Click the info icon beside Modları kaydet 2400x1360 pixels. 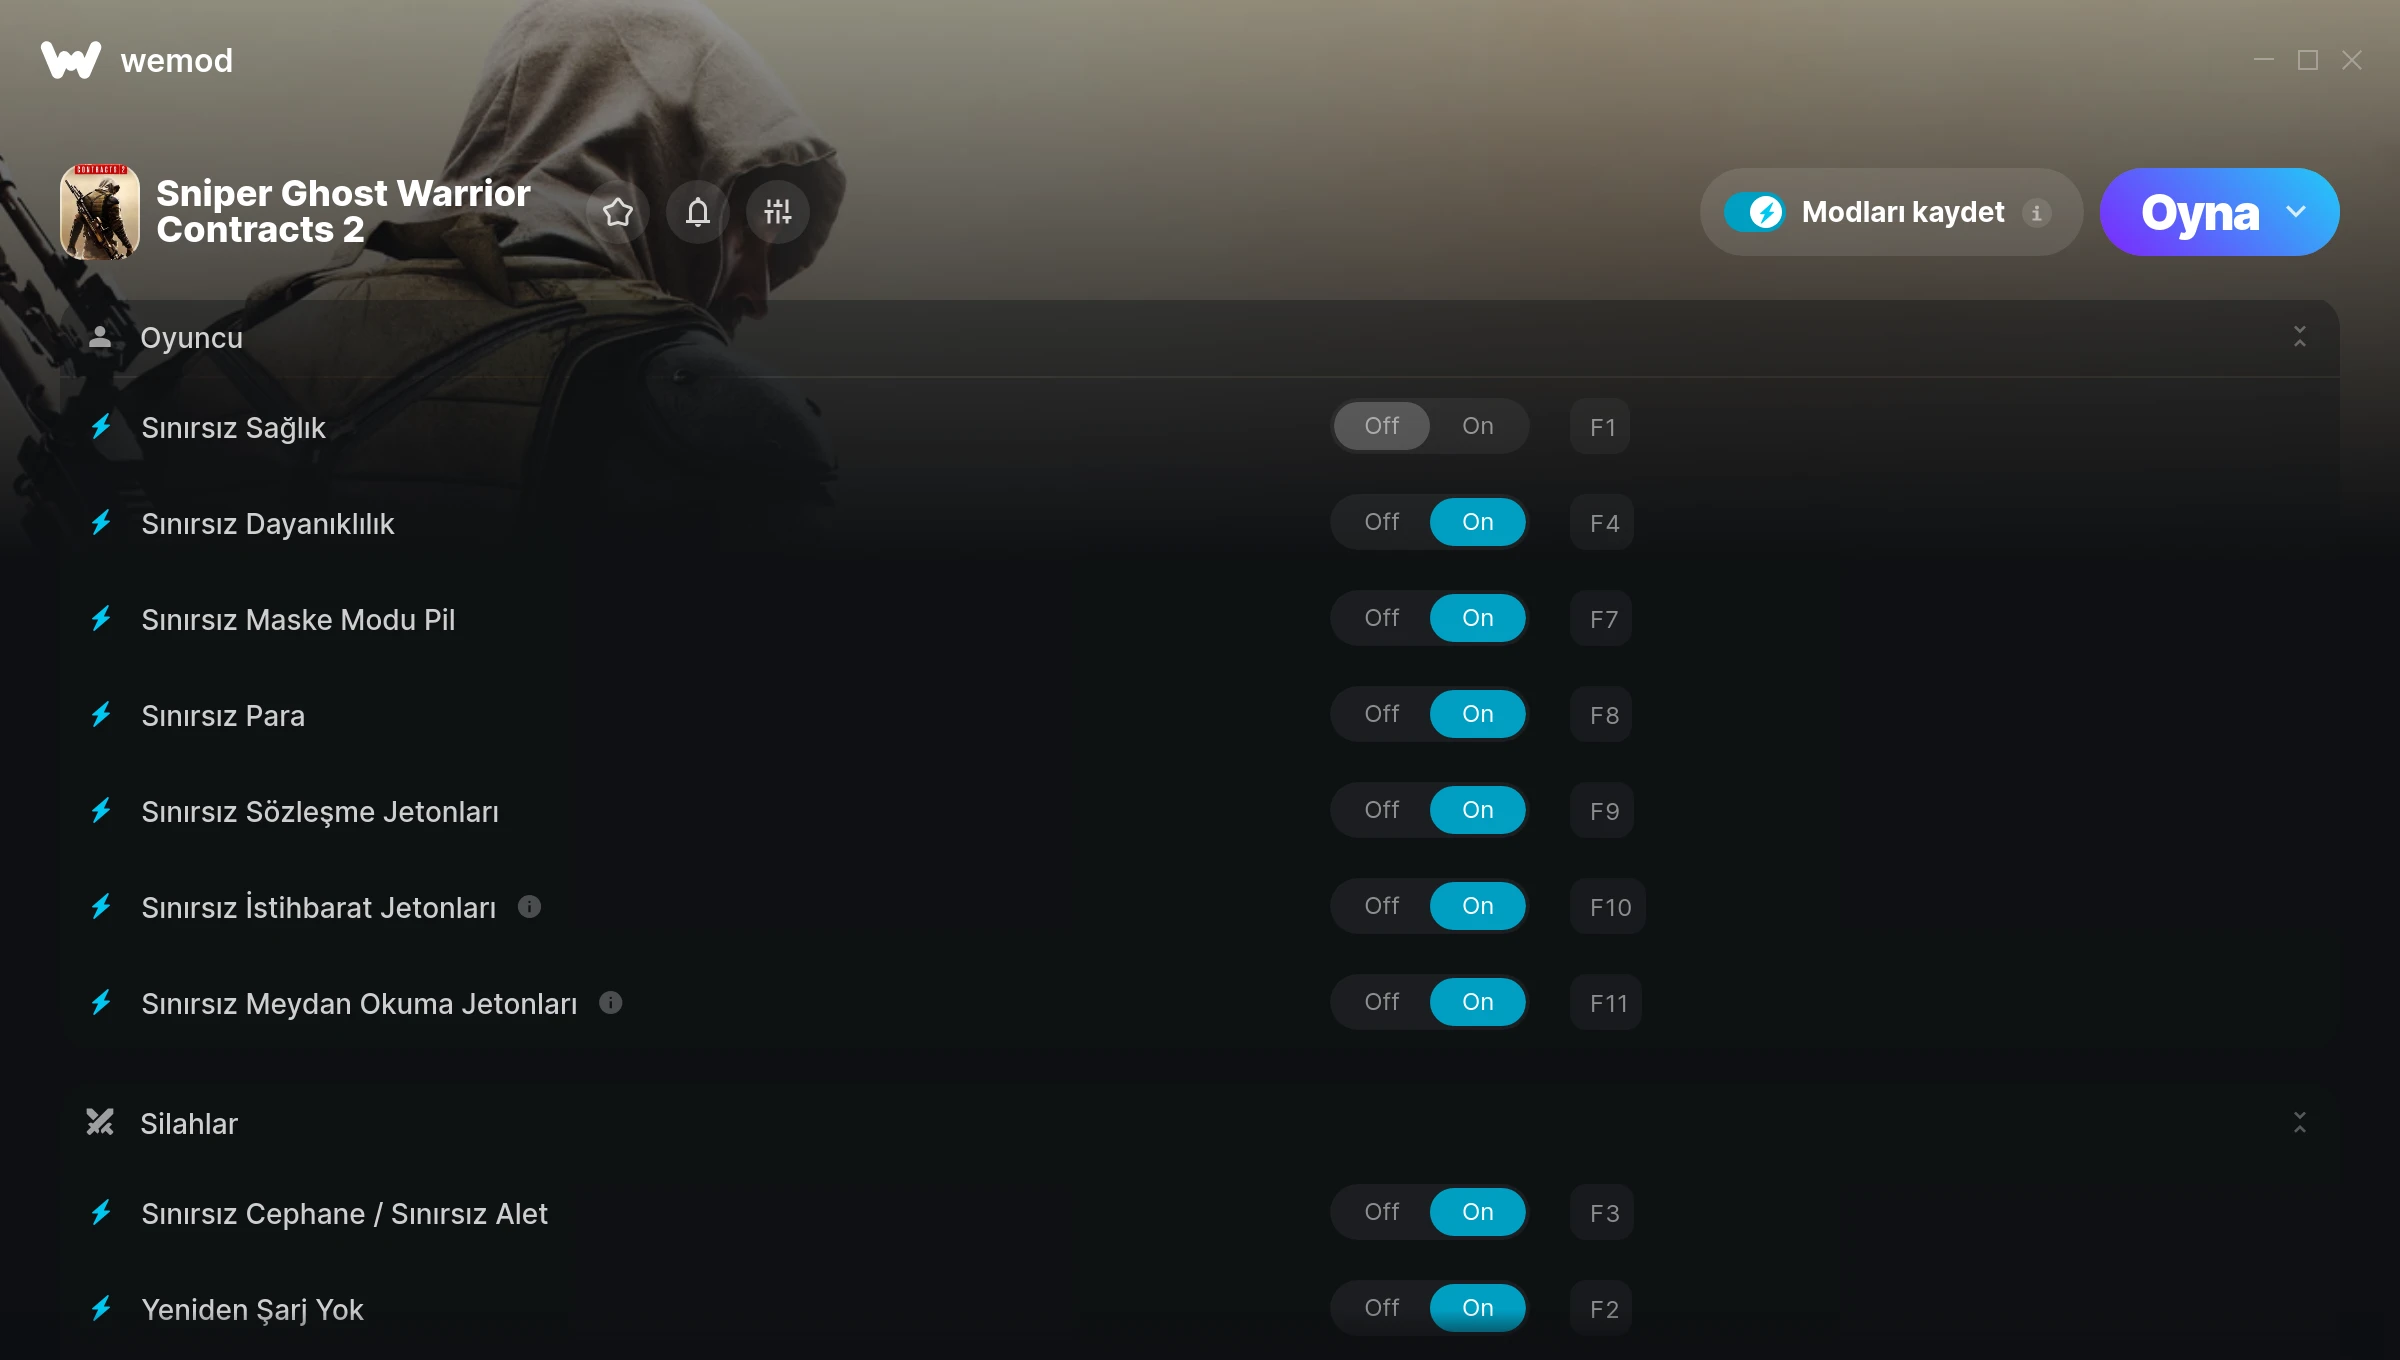click(2036, 212)
